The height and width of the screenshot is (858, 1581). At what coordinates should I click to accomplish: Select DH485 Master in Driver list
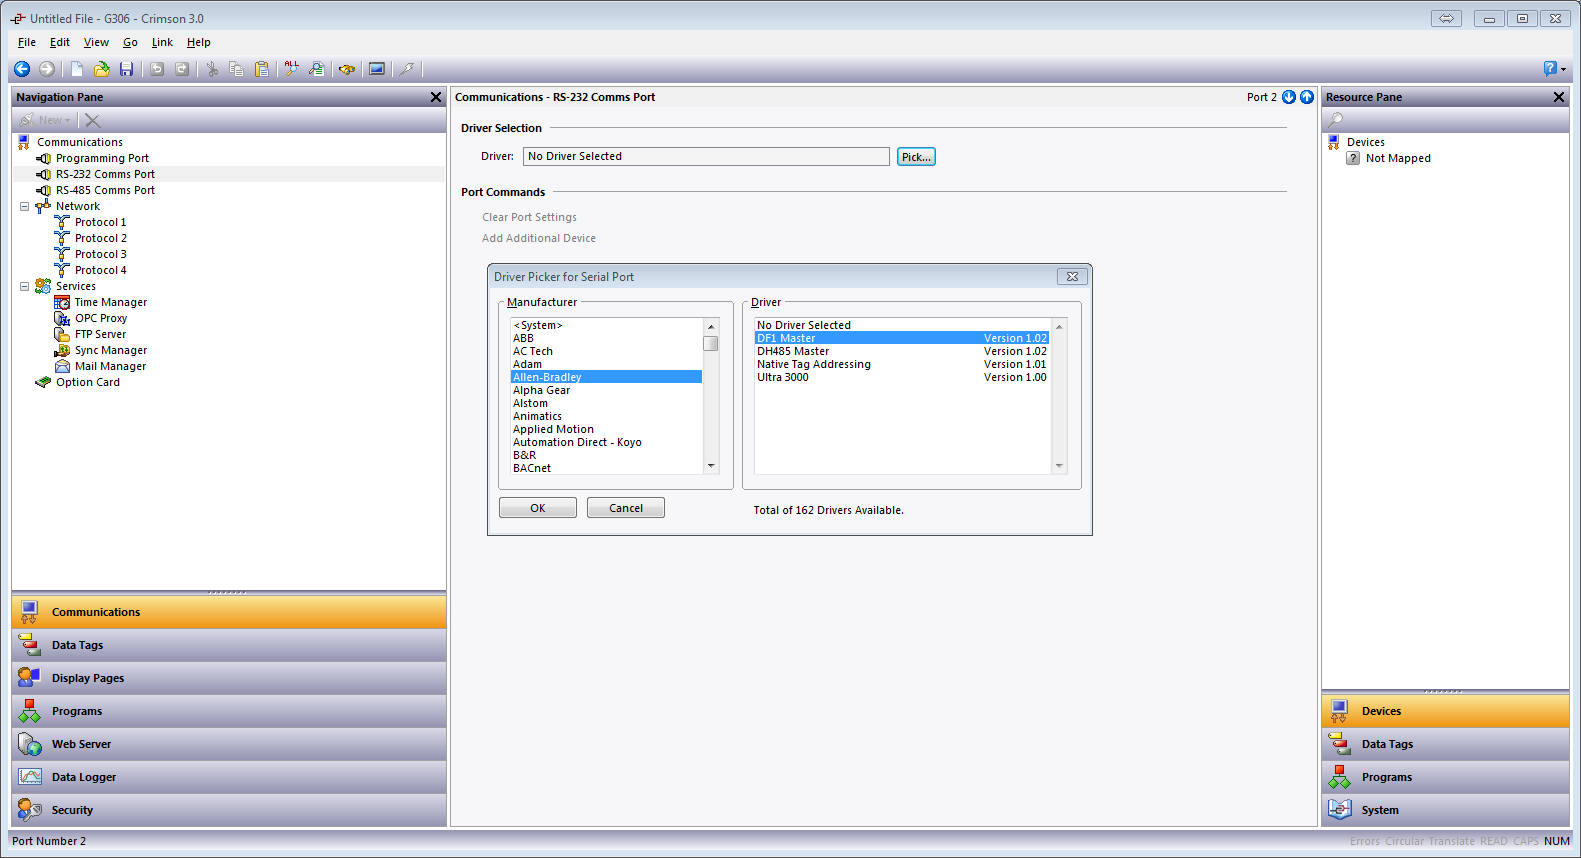coord(793,352)
